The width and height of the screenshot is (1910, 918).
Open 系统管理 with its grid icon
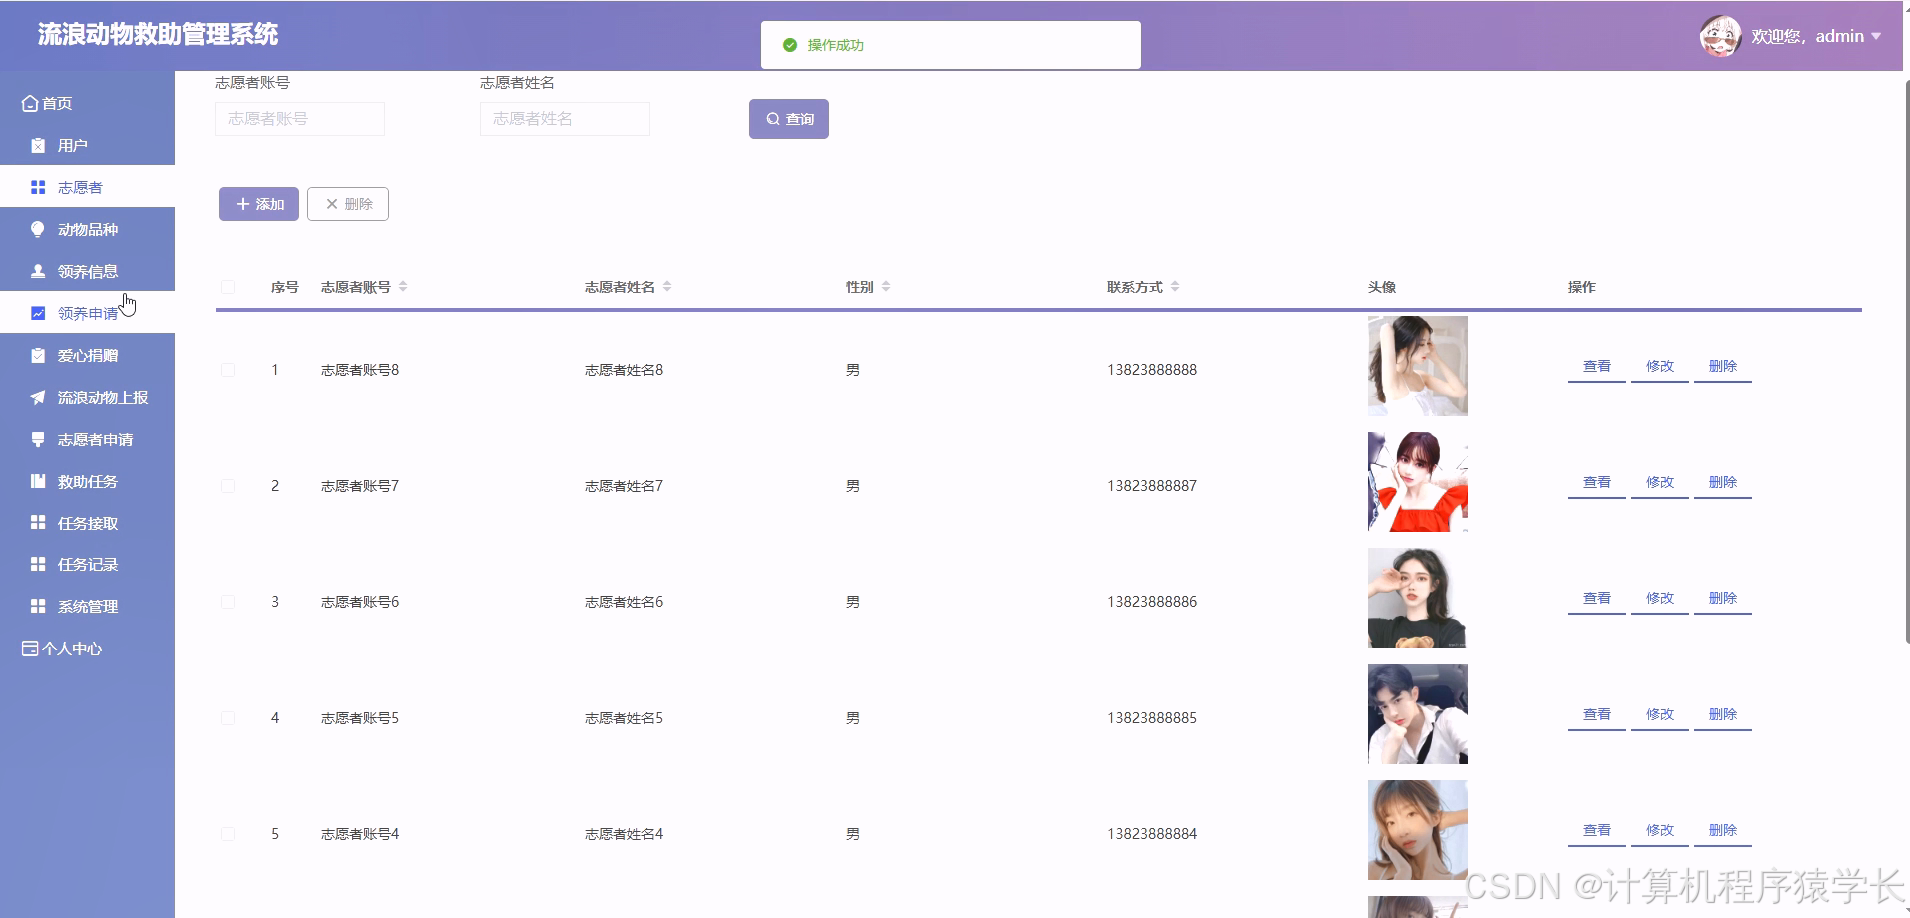pyautogui.click(x=37, y=606)
